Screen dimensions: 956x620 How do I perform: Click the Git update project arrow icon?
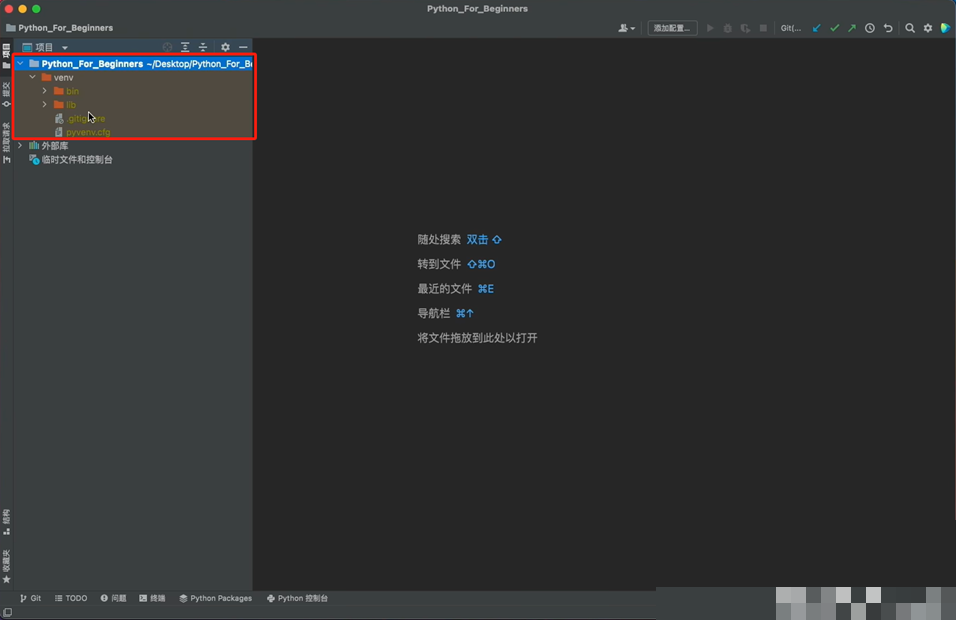pos(816,28)
